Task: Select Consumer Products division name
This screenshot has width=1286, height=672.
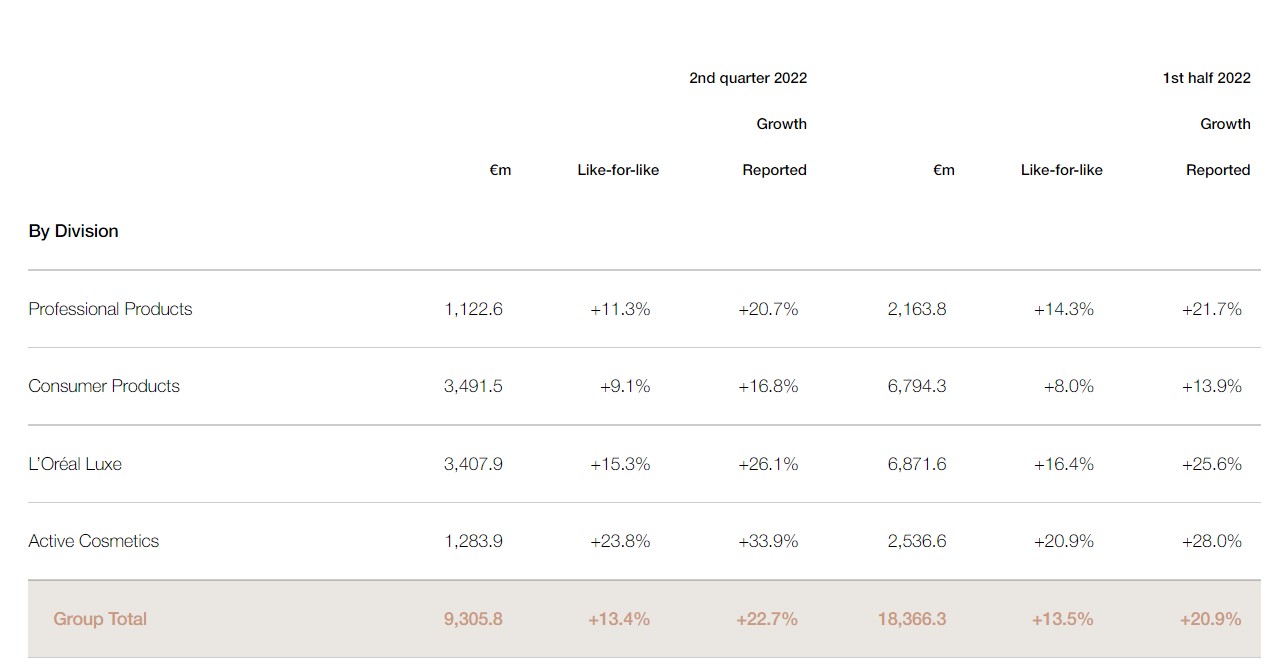Action: pos(104,386)
